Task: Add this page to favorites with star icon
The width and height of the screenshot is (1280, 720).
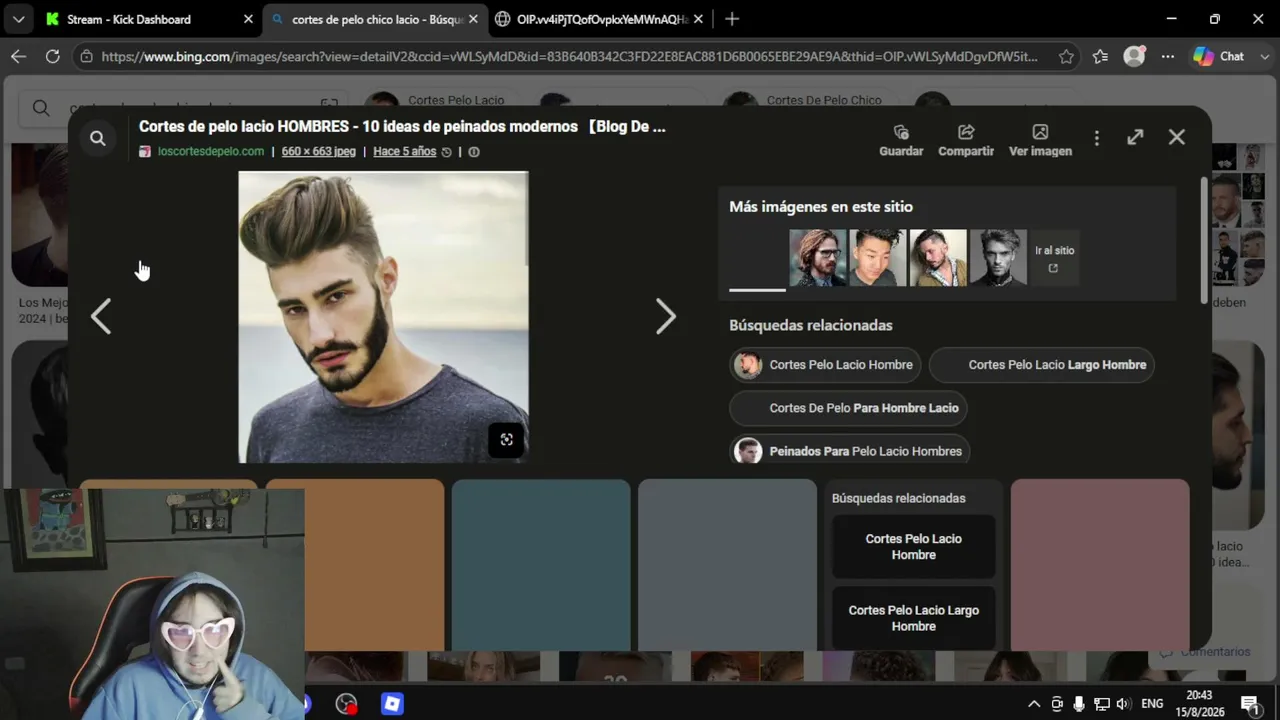Action: pos(1066,56)
